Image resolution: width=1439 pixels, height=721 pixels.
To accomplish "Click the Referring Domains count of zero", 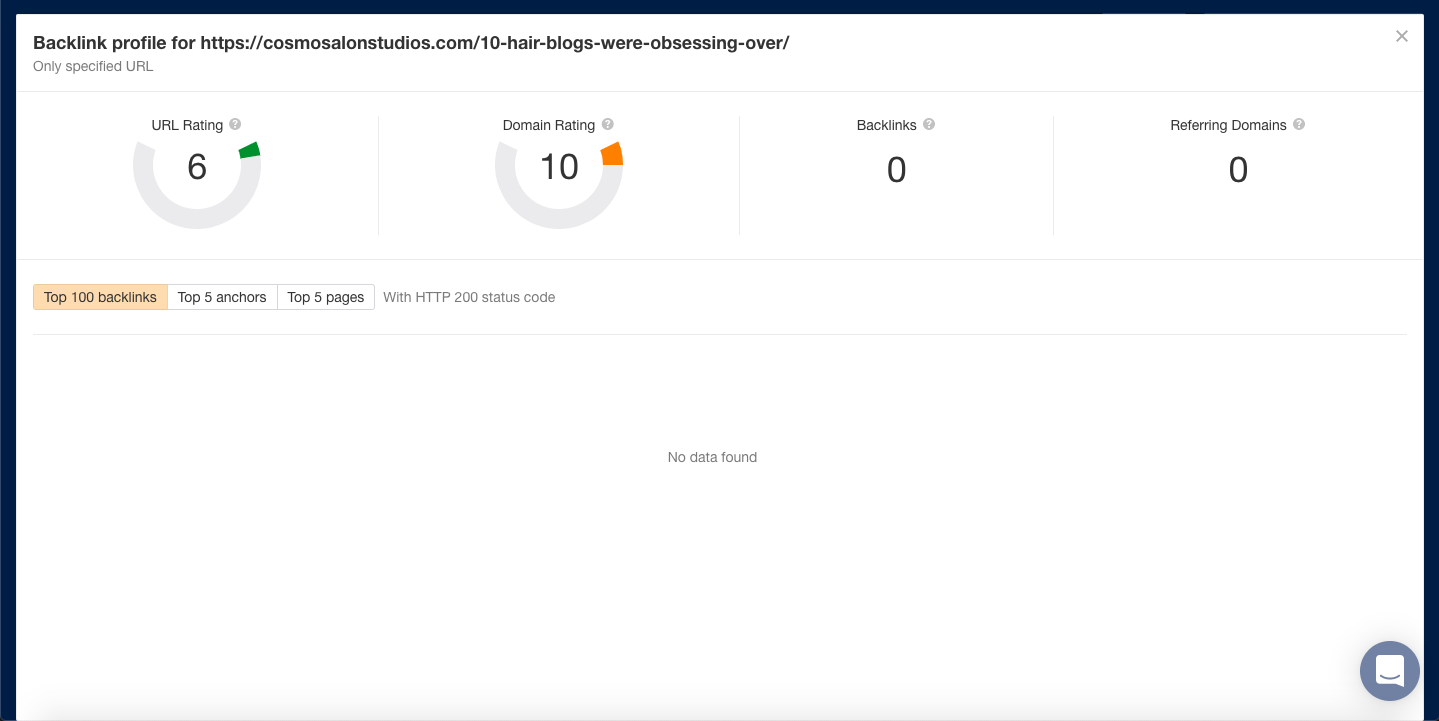I will 1237,170.
